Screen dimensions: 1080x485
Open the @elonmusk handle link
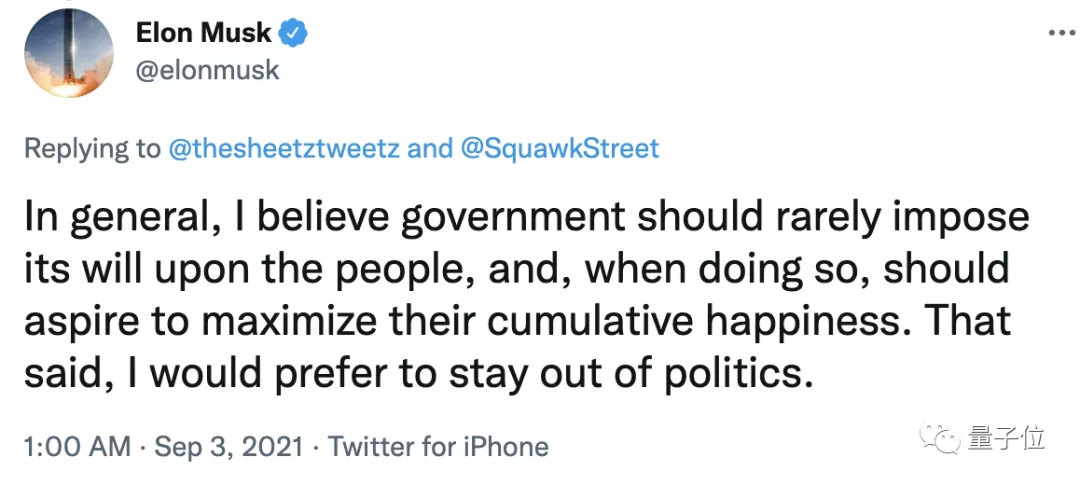[208, 70]
